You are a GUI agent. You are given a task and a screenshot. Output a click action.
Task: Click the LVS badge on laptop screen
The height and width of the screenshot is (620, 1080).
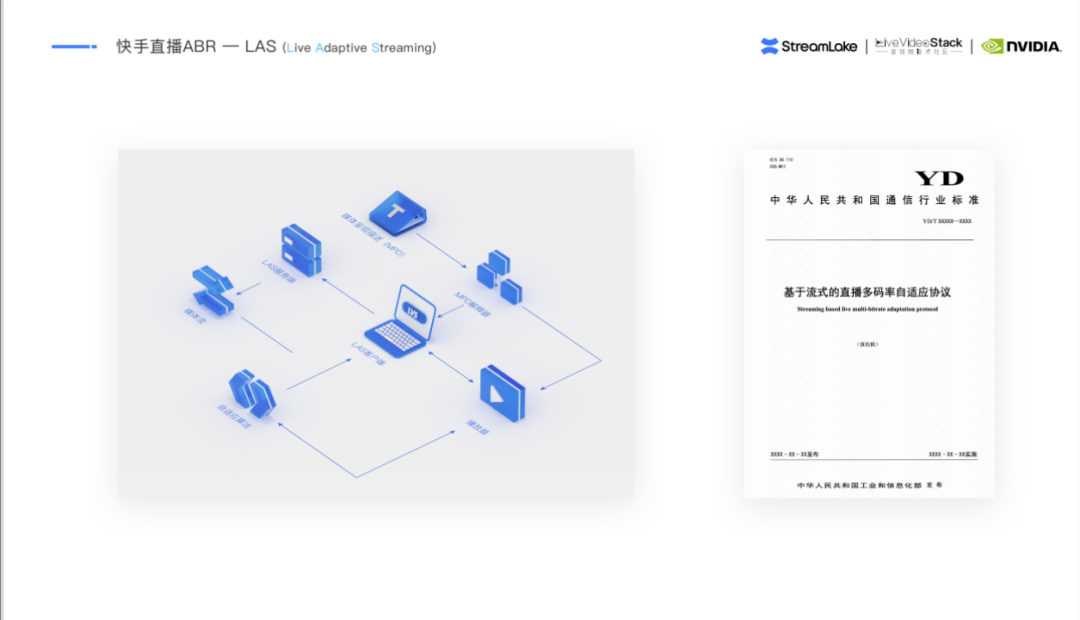point(413,312)
